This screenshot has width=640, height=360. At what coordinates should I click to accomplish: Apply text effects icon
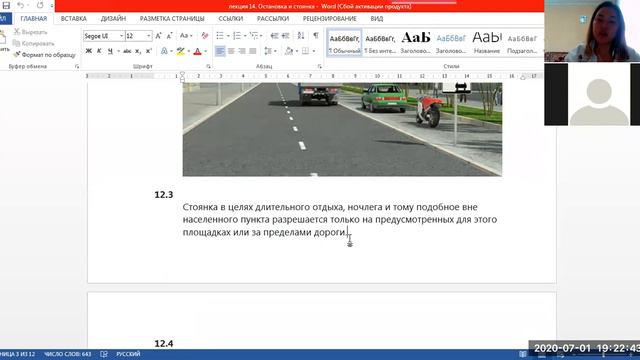click(164, 51)
